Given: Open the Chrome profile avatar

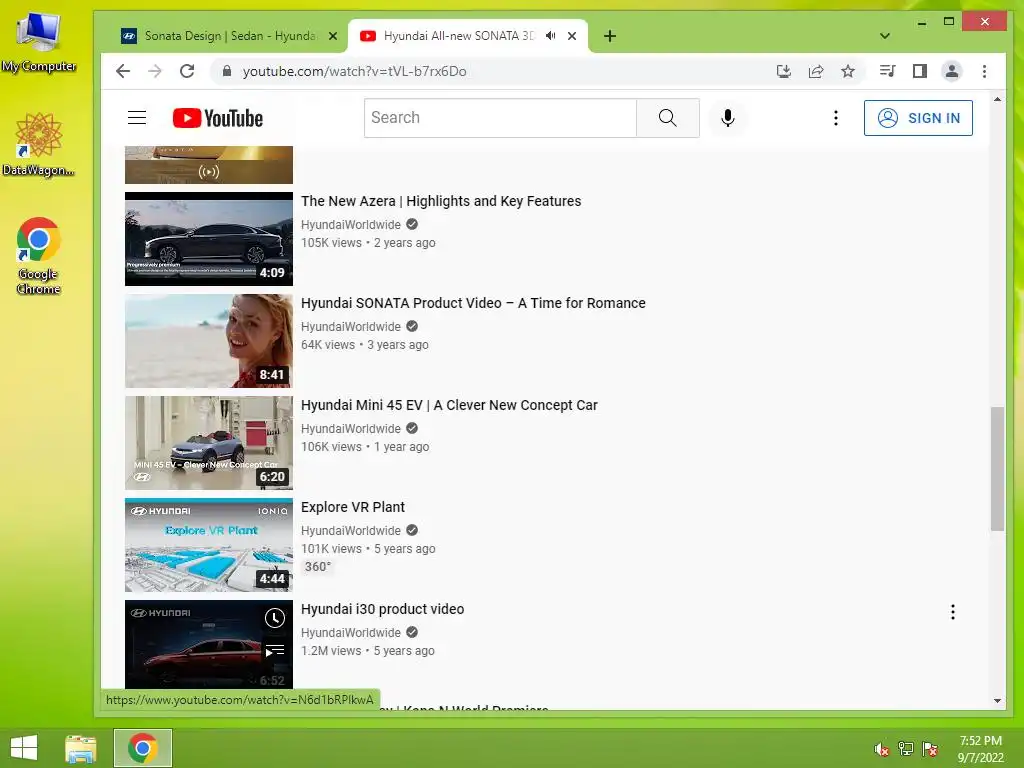Looking at the screenshot, I should [x=952, y=71].
